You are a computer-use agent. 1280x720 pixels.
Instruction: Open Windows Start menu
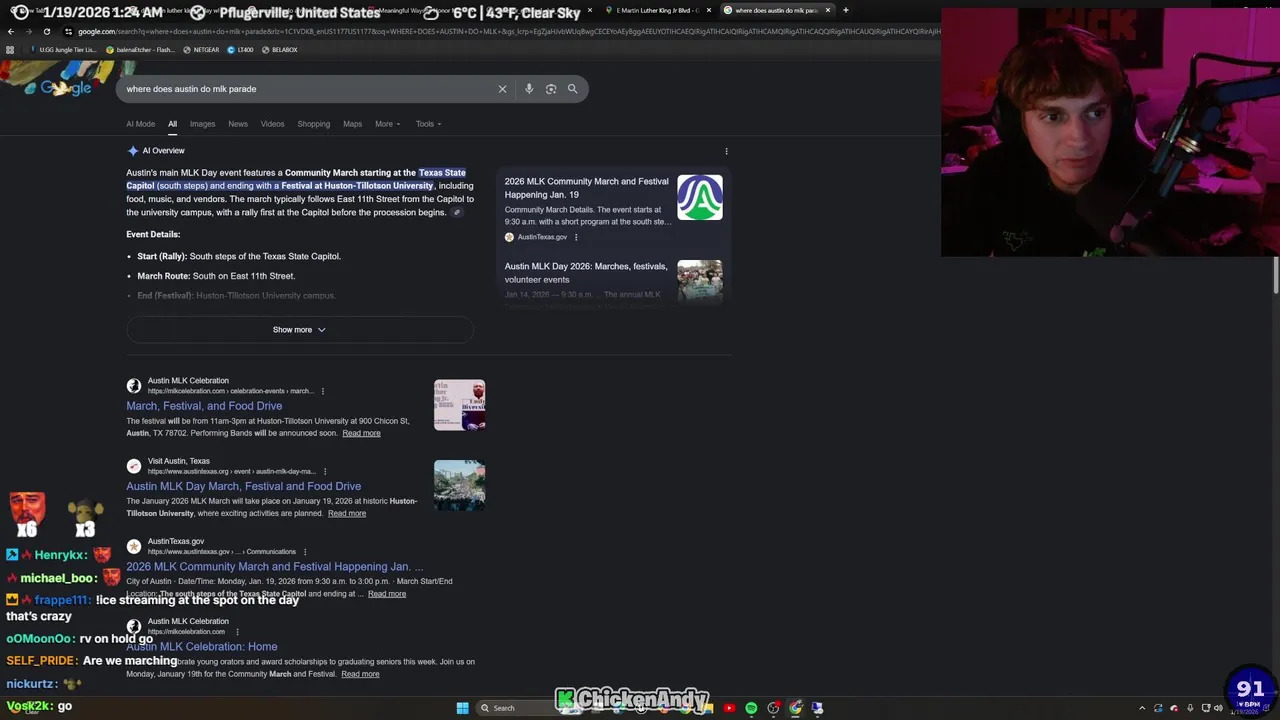click(462, 708)
